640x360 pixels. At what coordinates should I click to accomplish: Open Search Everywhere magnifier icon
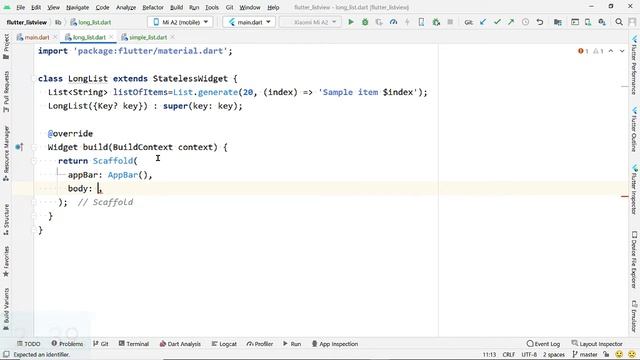619,22
